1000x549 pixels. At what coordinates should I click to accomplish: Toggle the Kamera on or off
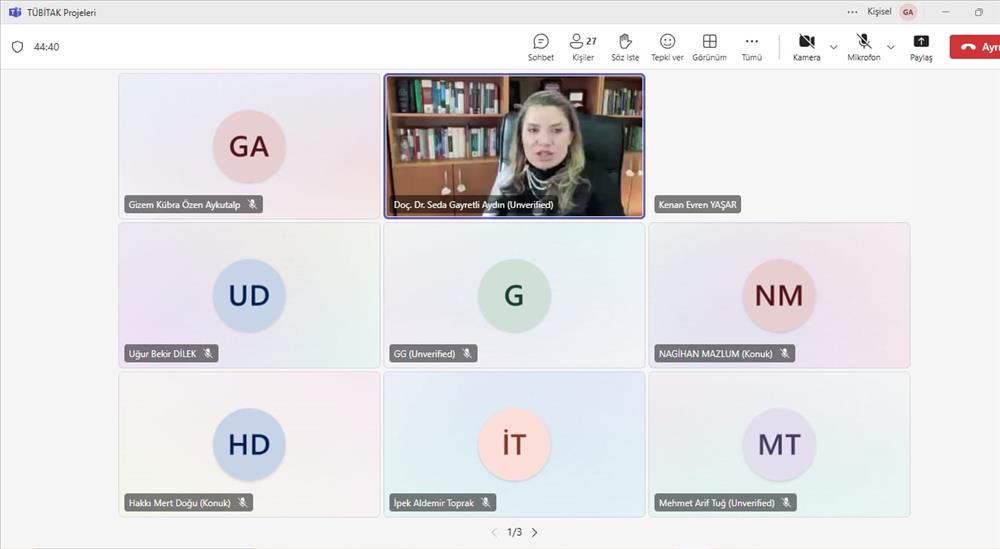click(806, 46)
